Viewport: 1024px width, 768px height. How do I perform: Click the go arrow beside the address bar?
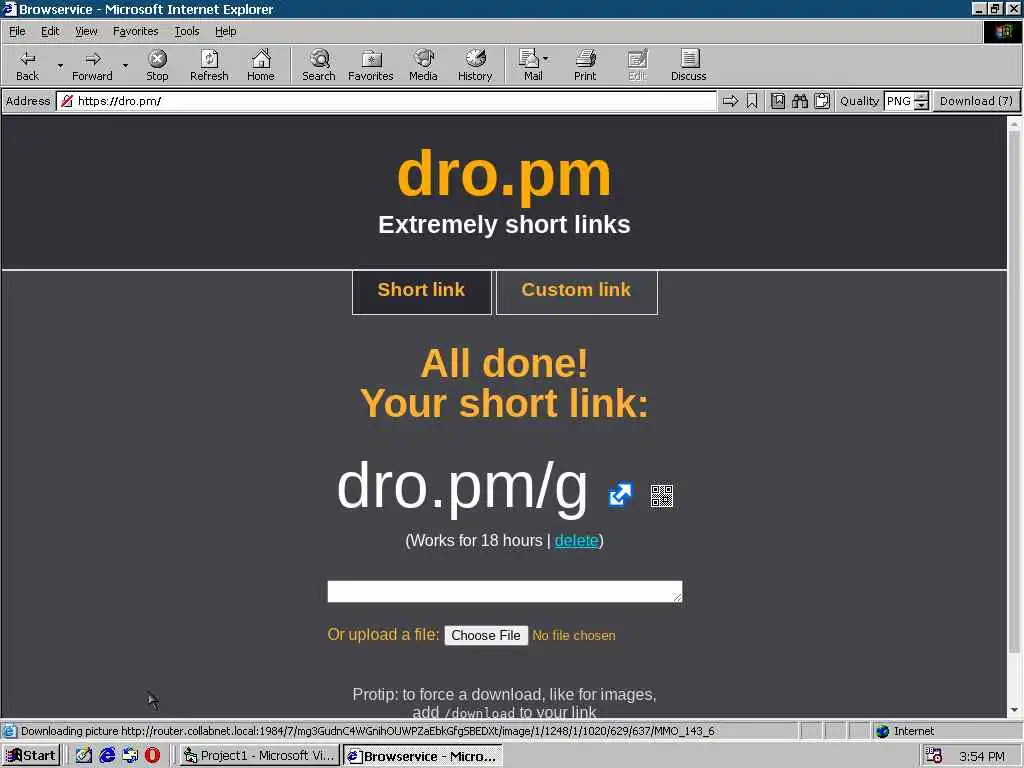tap(730, 101)
